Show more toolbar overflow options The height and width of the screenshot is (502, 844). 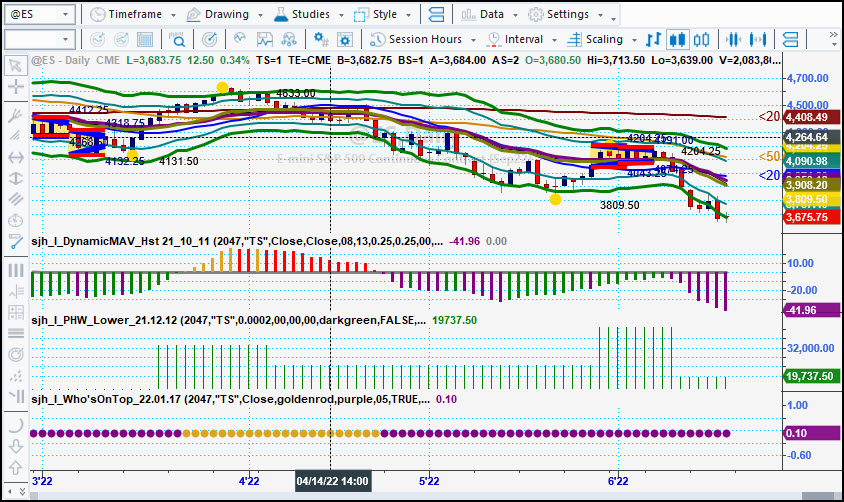click(x=834, y=39)
